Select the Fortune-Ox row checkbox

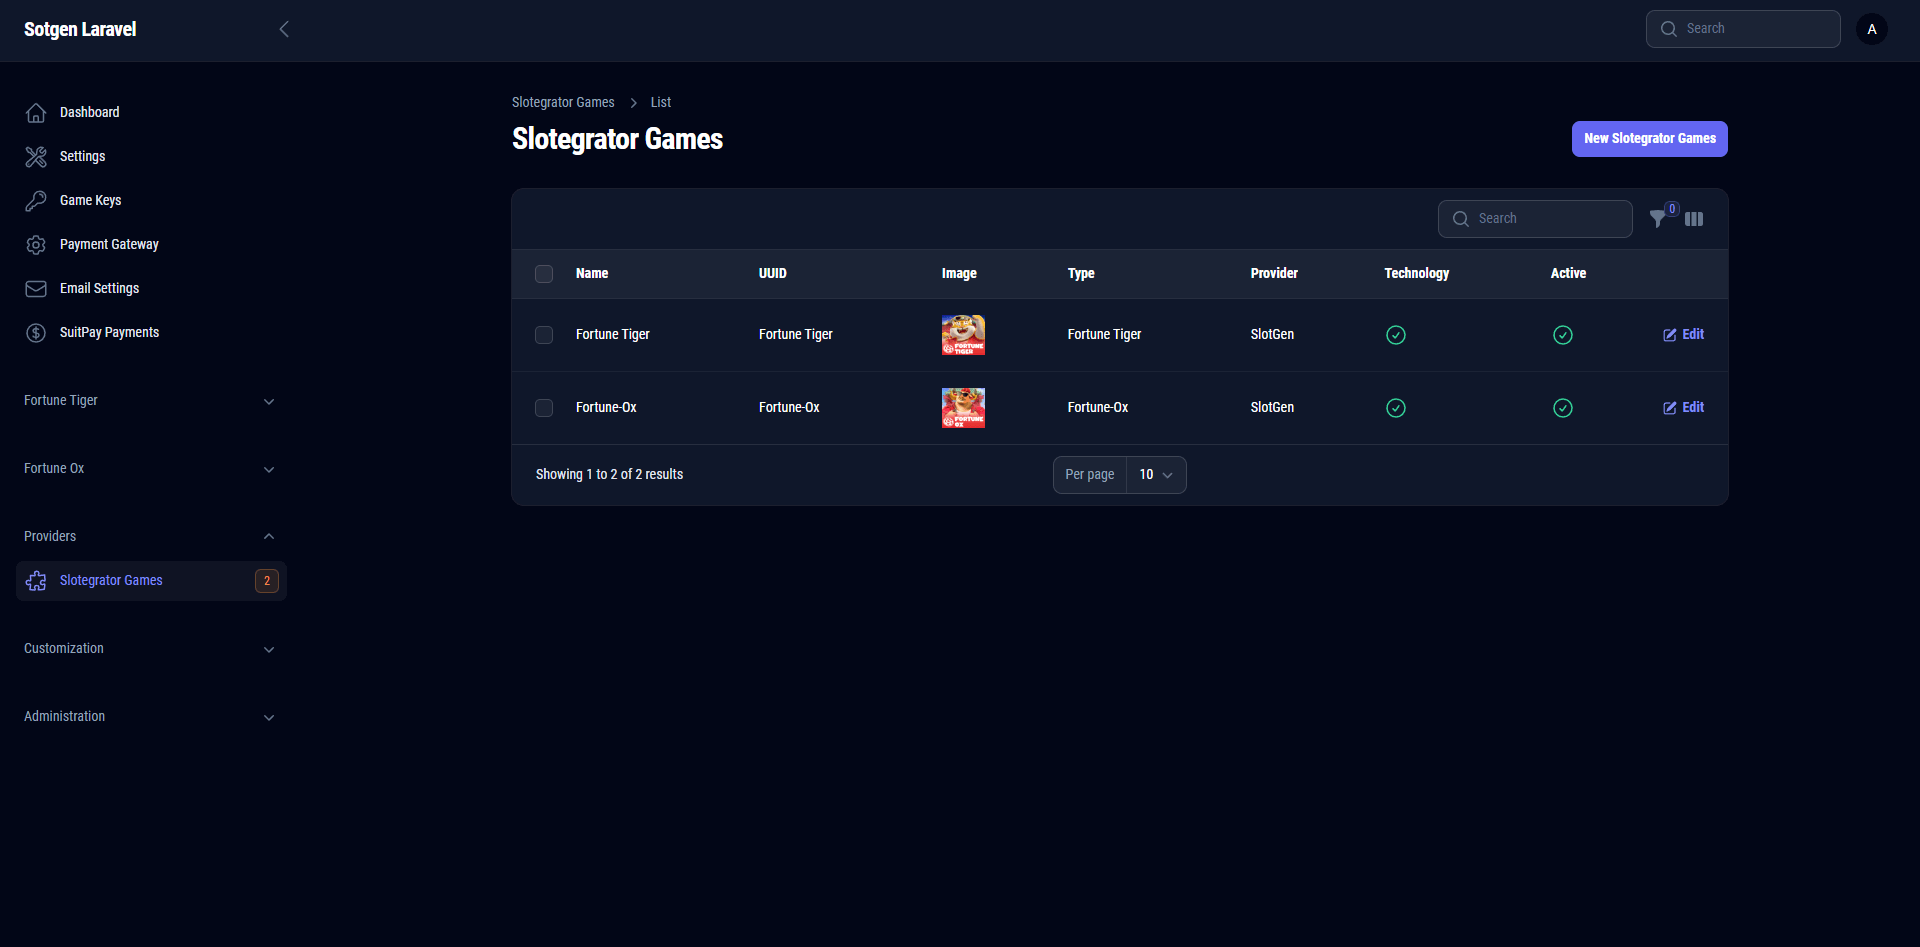(x=544, y=408)
